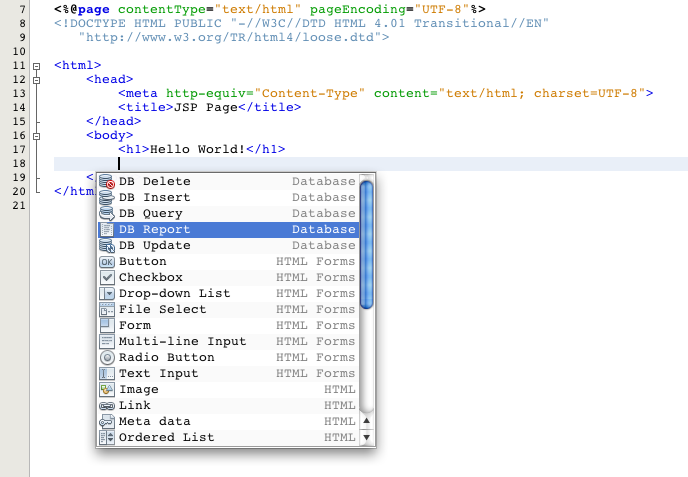The width and height of the screenshot is (688, 477).
Task: Collapse the html tag fold on line 11
Action: (36, 66)
